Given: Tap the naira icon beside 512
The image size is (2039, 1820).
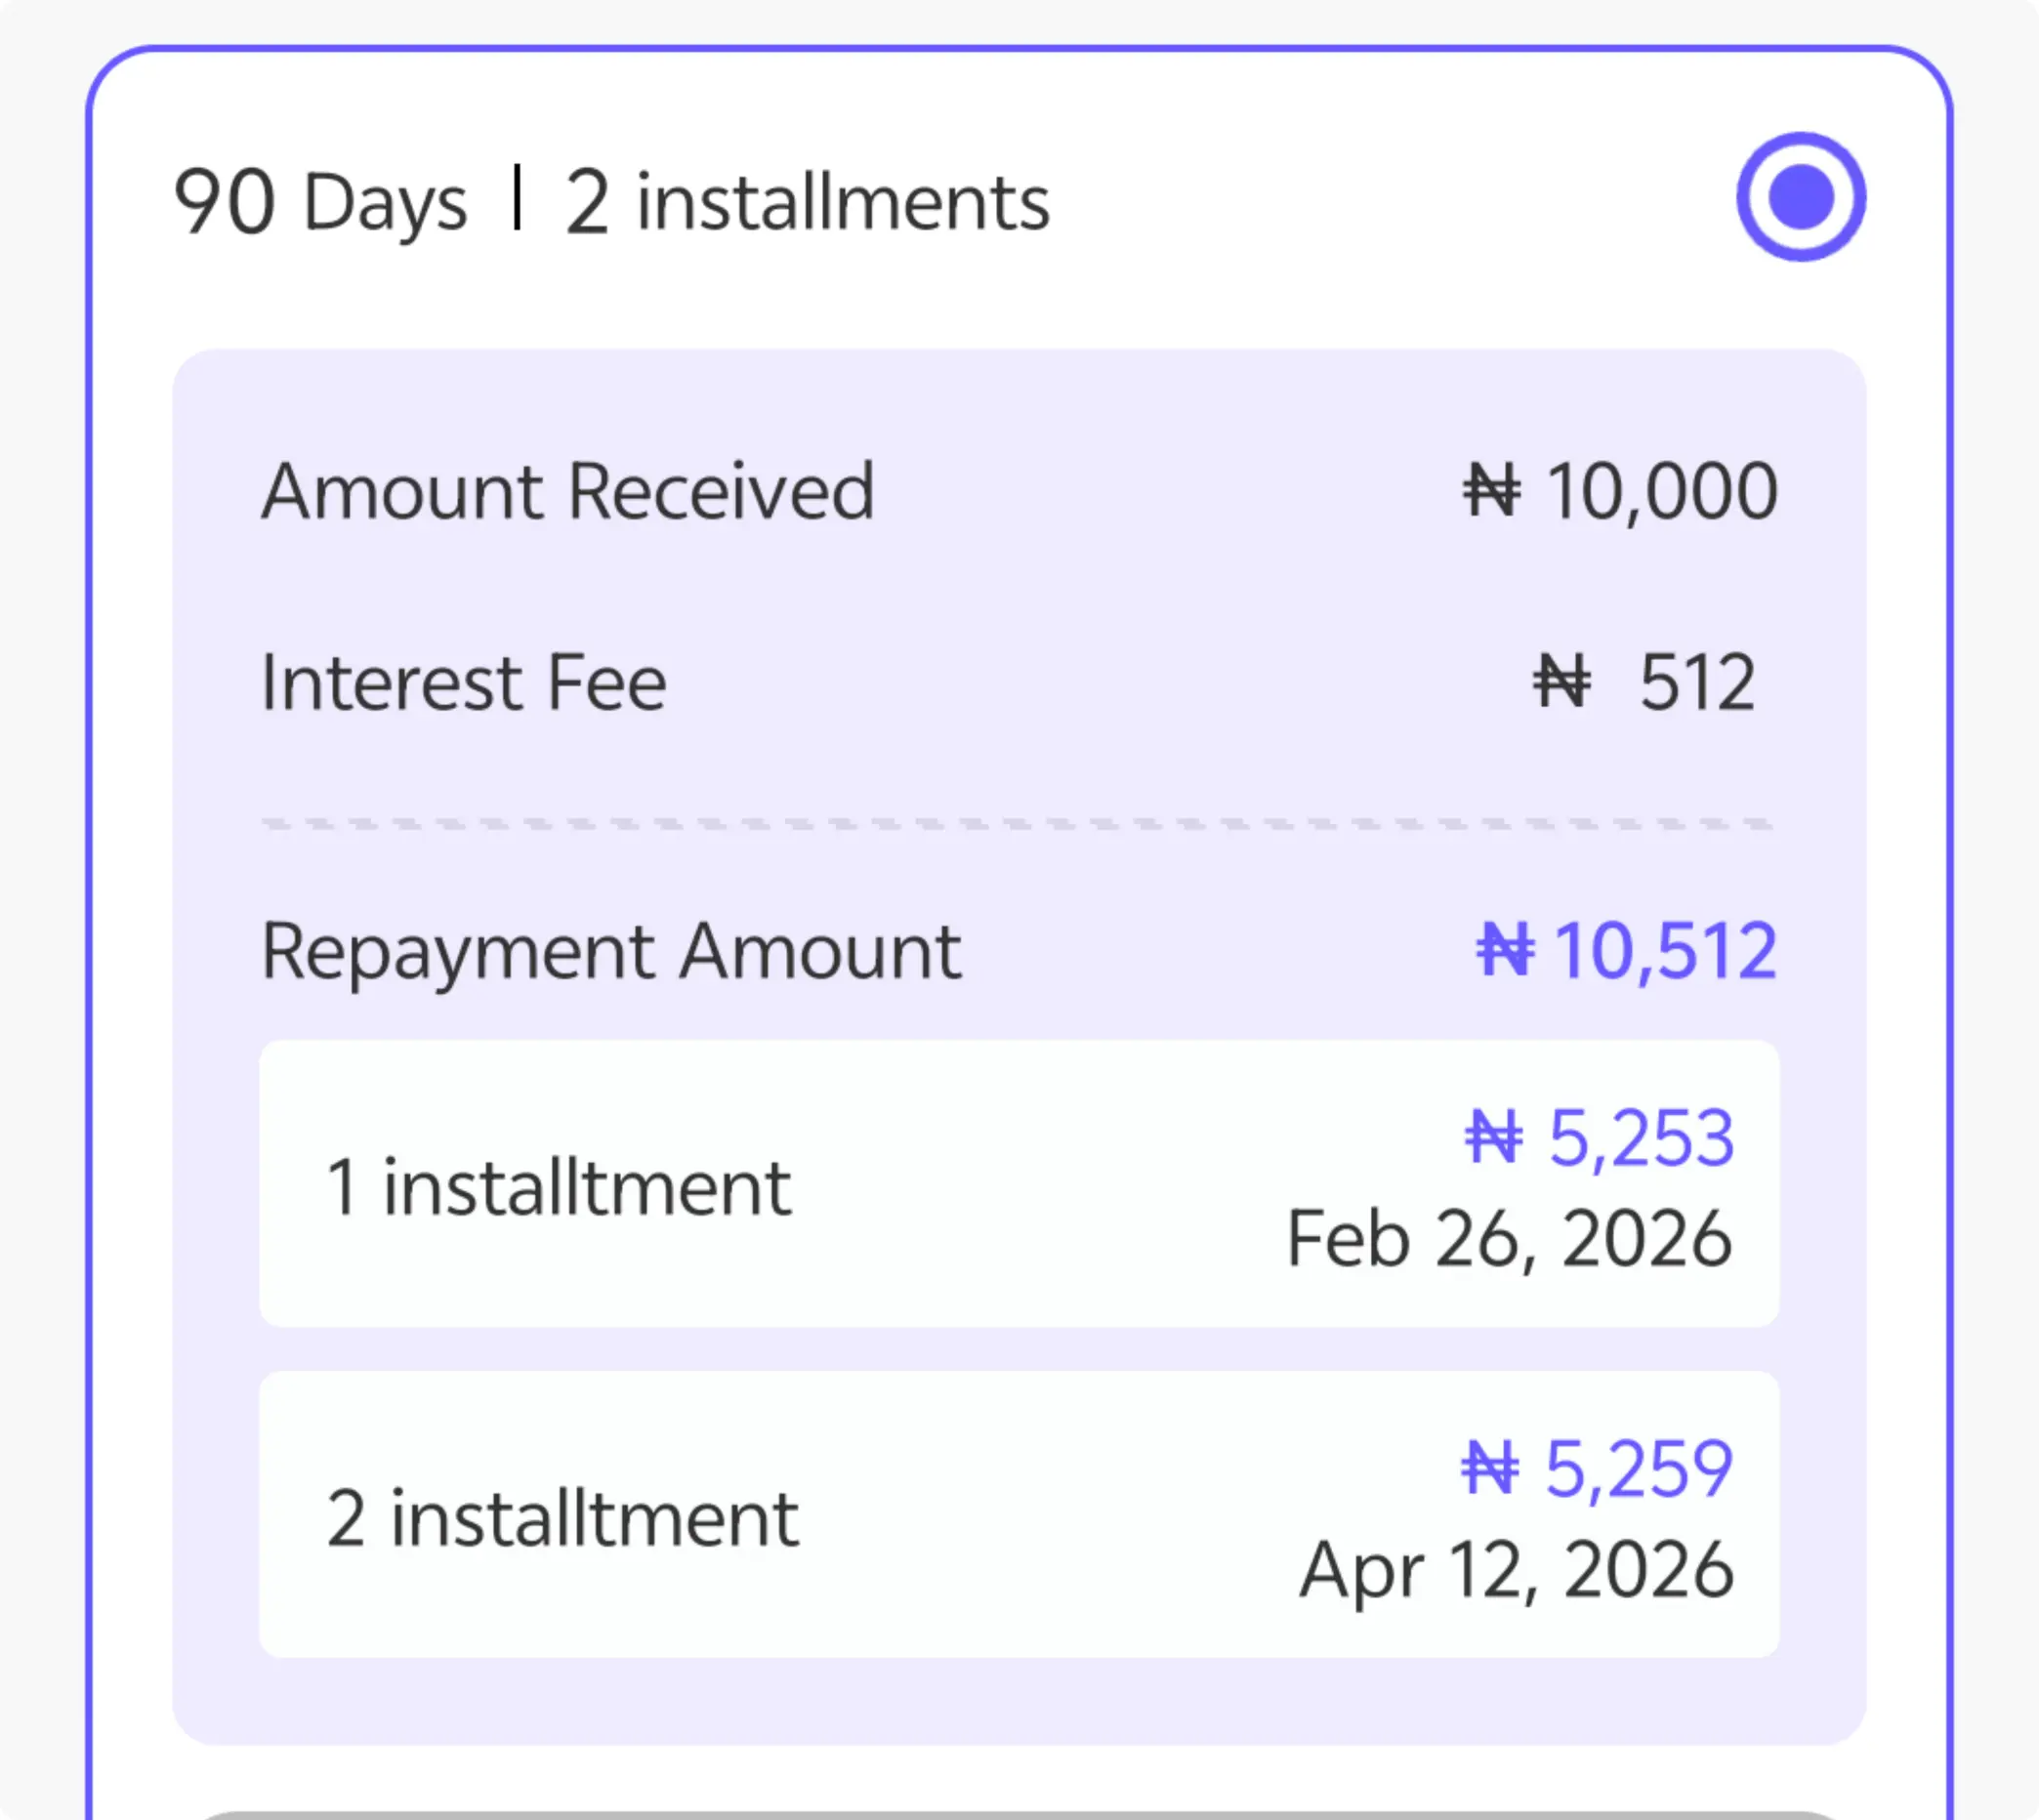Looking at the screenshot, I should (x=1561, y=682).
